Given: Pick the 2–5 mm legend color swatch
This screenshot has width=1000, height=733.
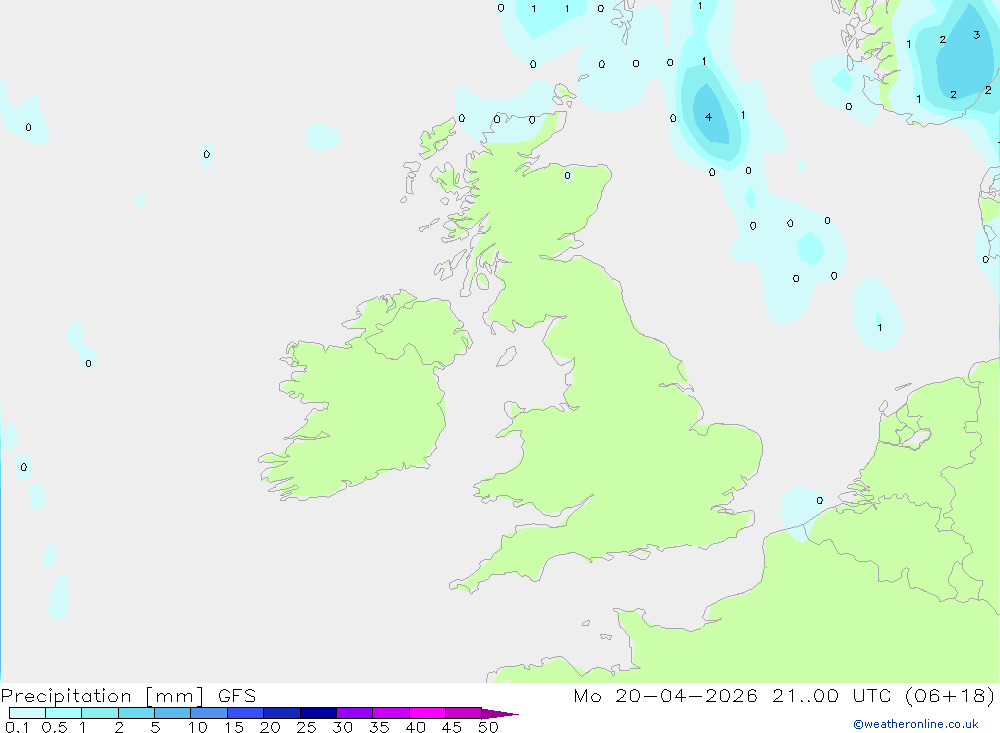Looking at the screenshot, I should pos(136,713).
